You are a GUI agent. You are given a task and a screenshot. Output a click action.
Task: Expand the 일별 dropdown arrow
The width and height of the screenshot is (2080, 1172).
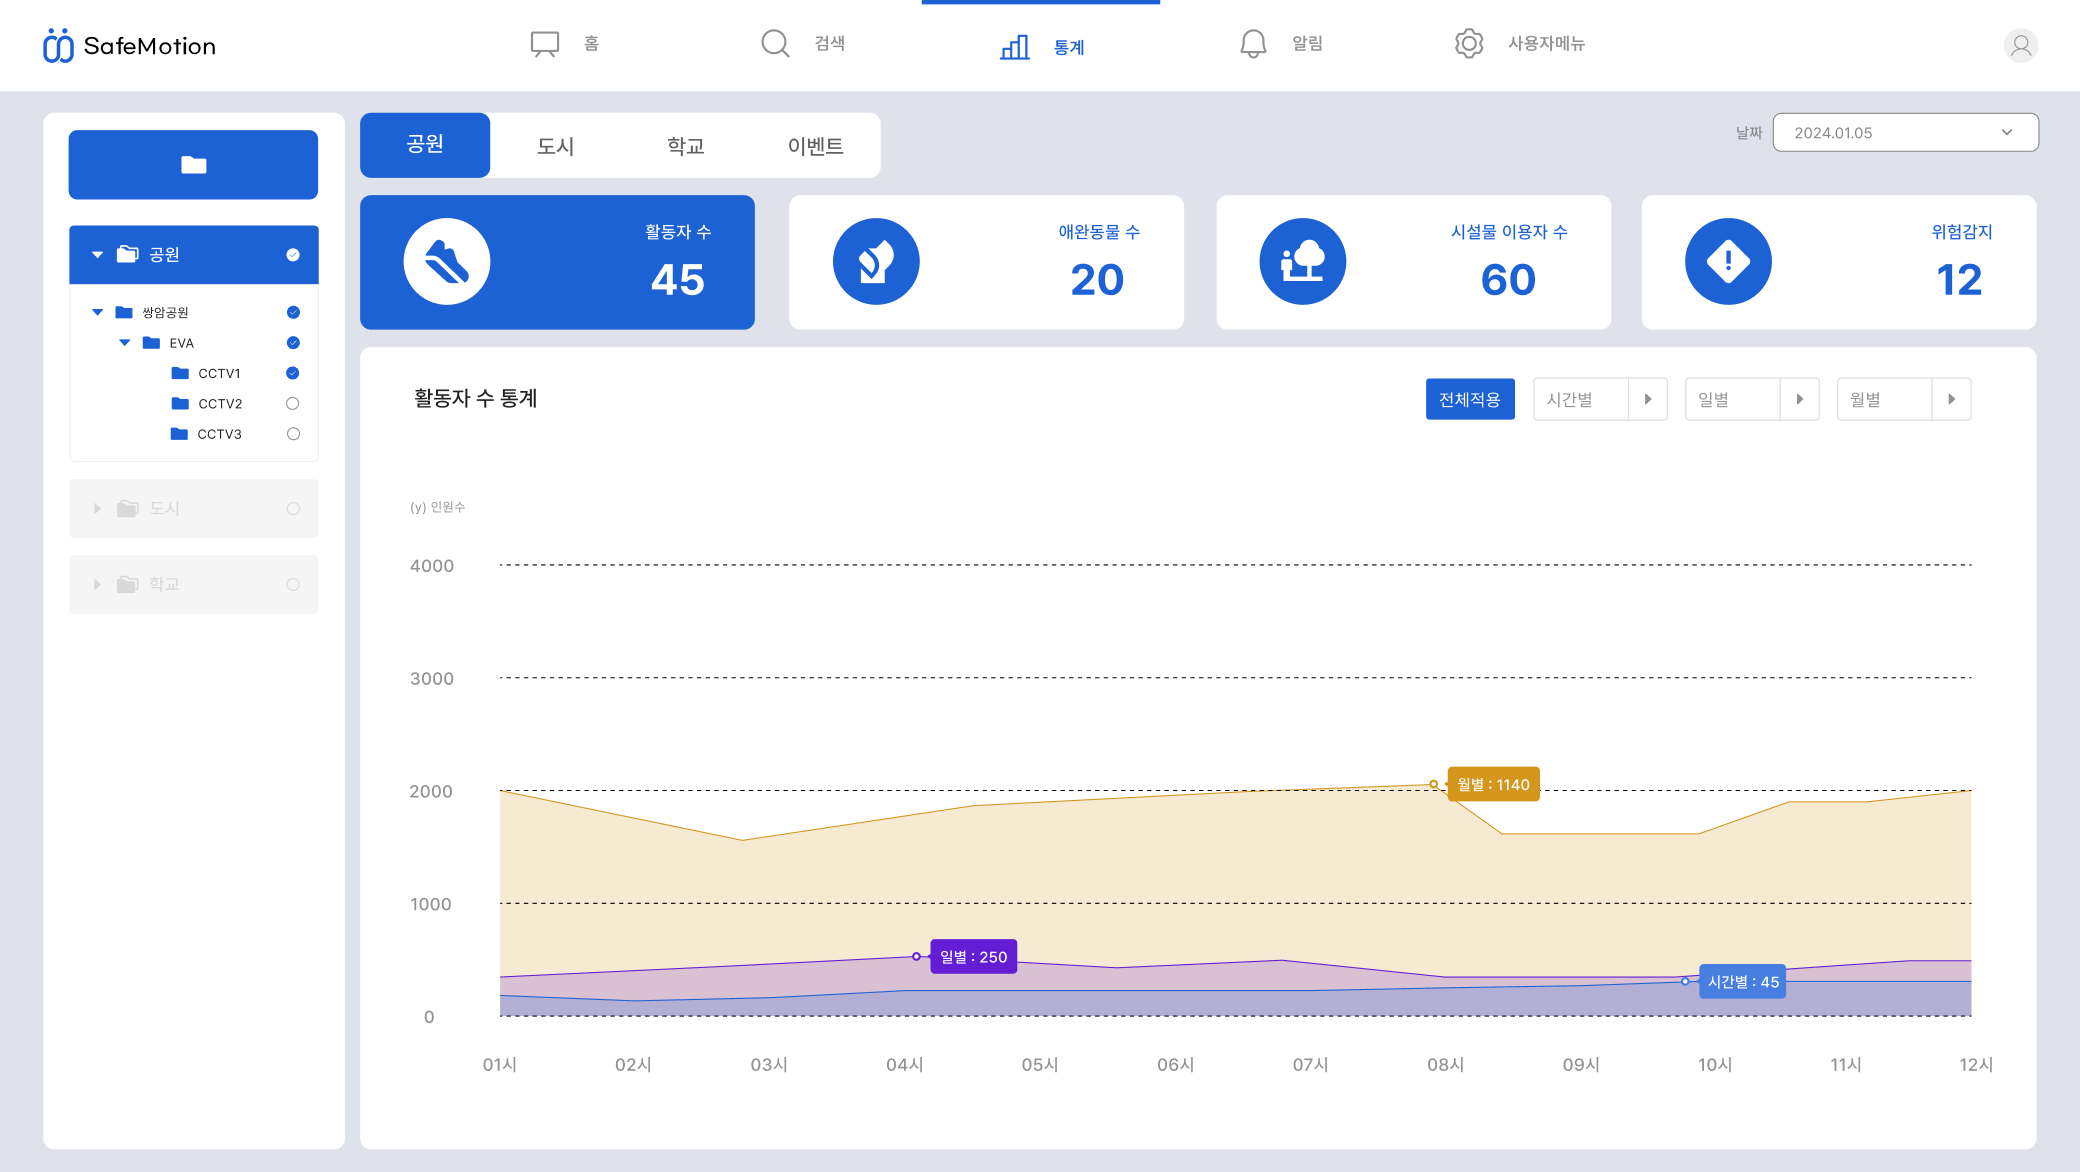(1800, 399)
